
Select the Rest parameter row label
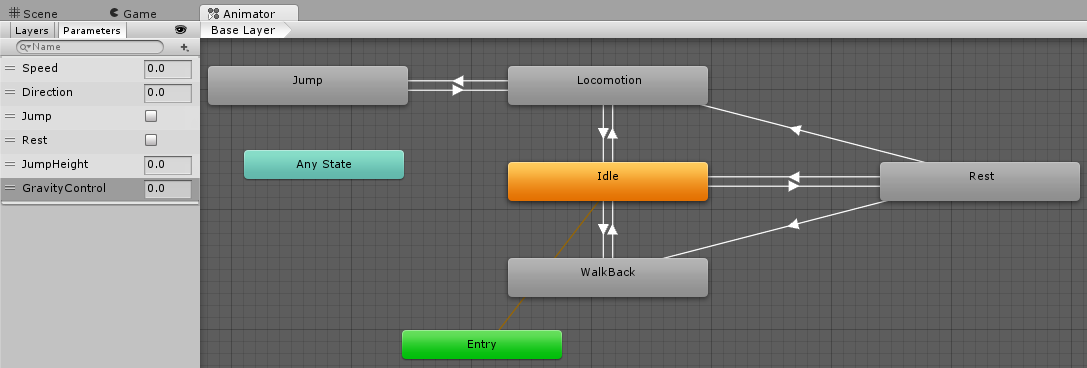coord(35,140)
